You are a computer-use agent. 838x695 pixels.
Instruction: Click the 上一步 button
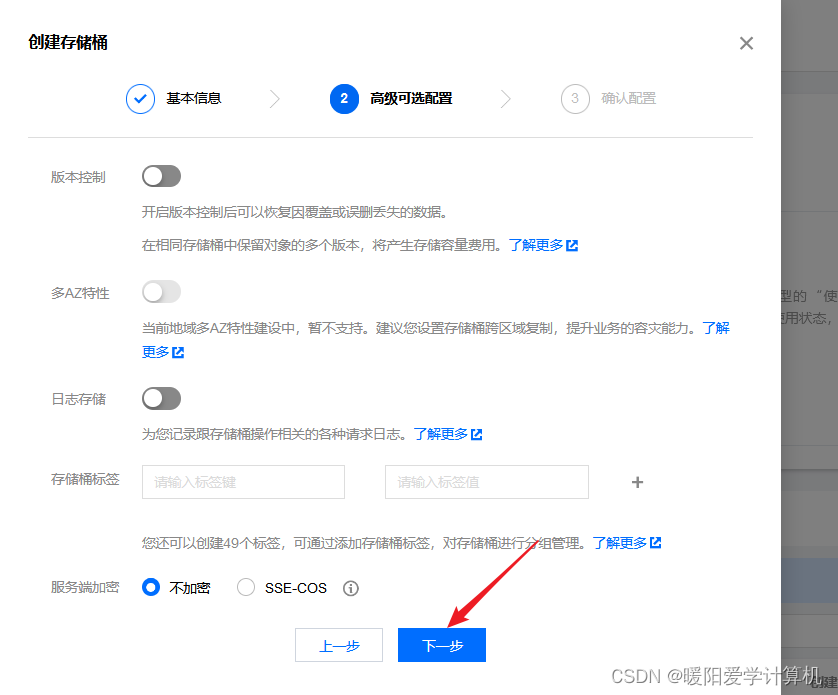339,645
